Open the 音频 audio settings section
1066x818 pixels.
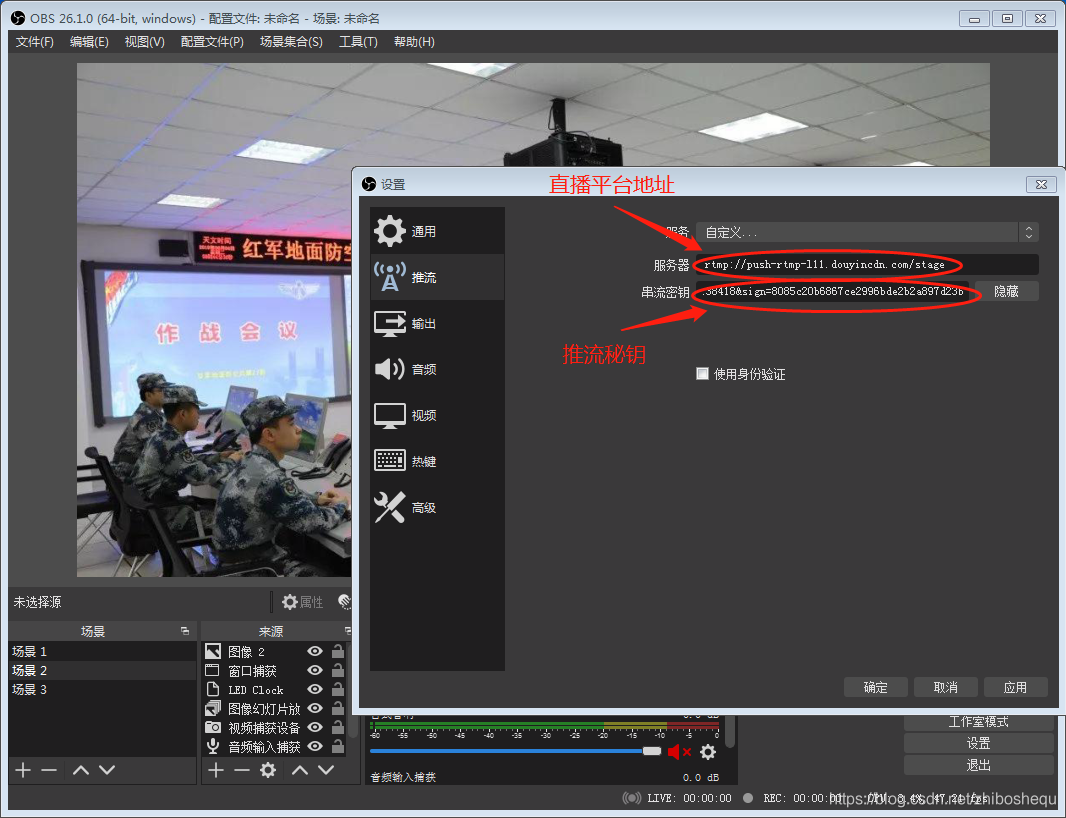(x=437, y=369)
